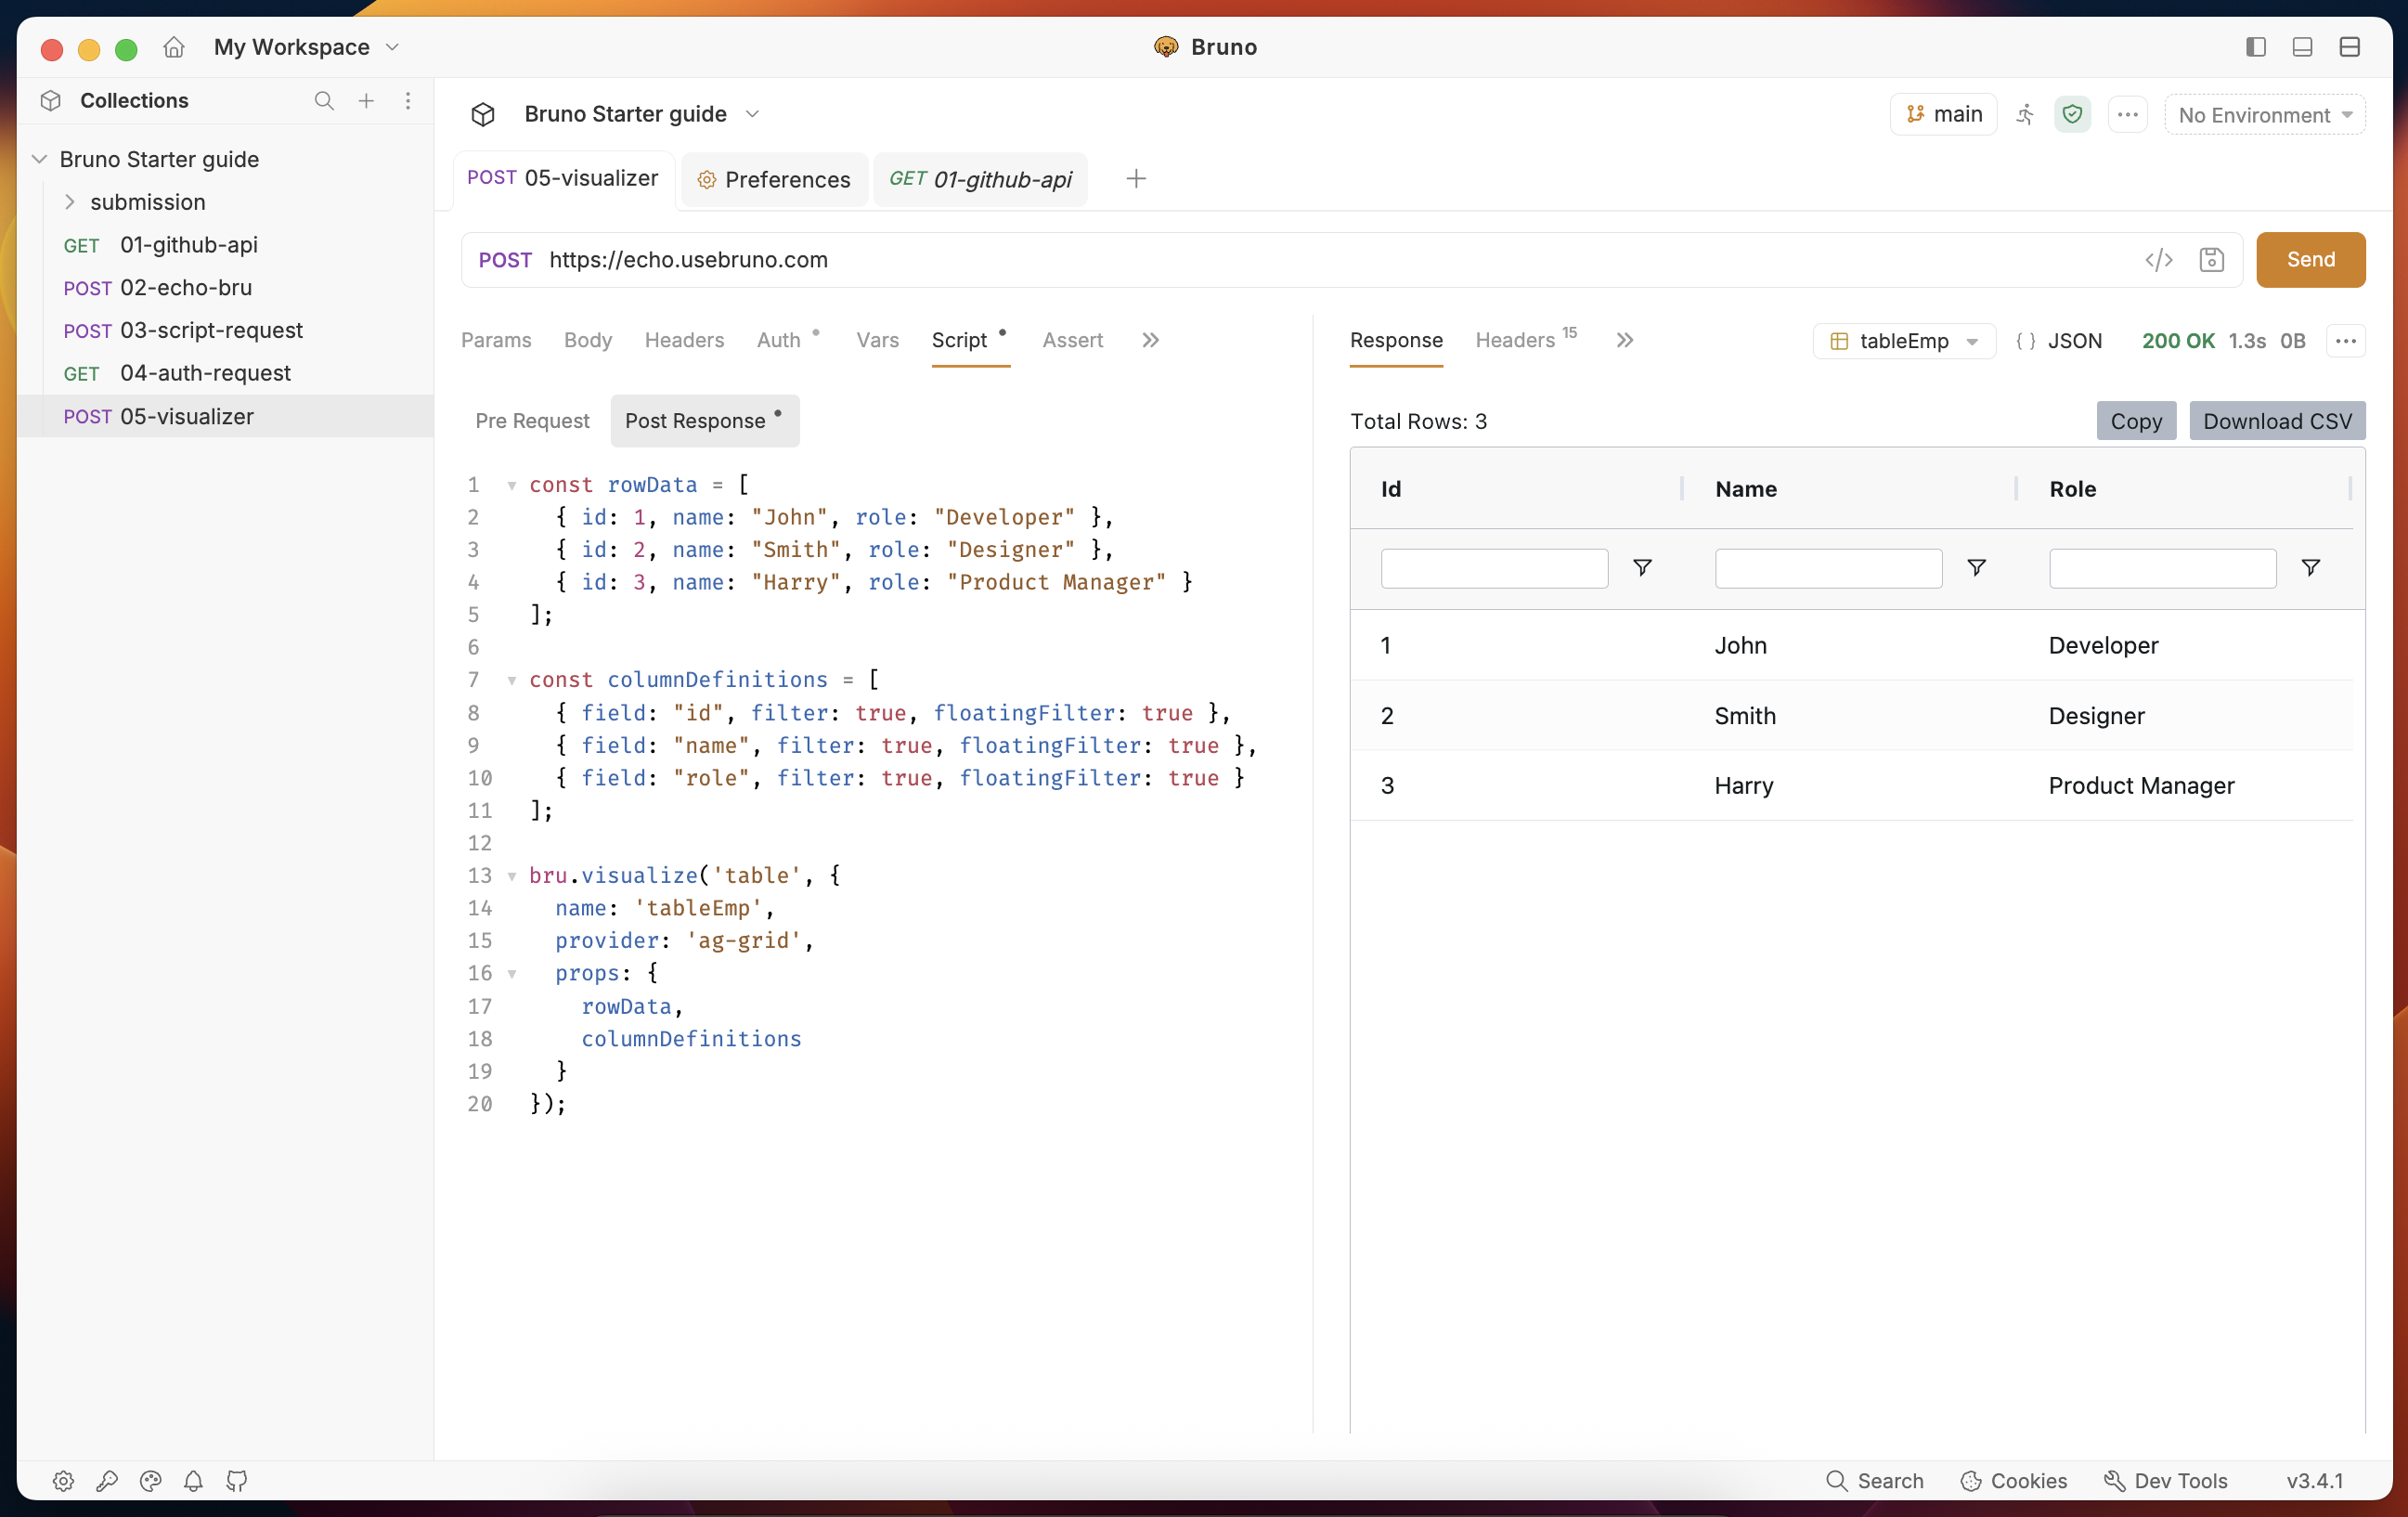
Task: Open Cookies from the status bar
Action: [x=2014, y=1481]
